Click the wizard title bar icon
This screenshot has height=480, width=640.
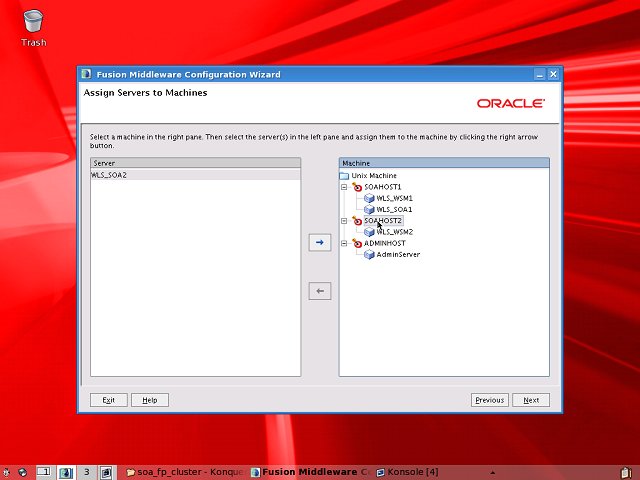86,74
